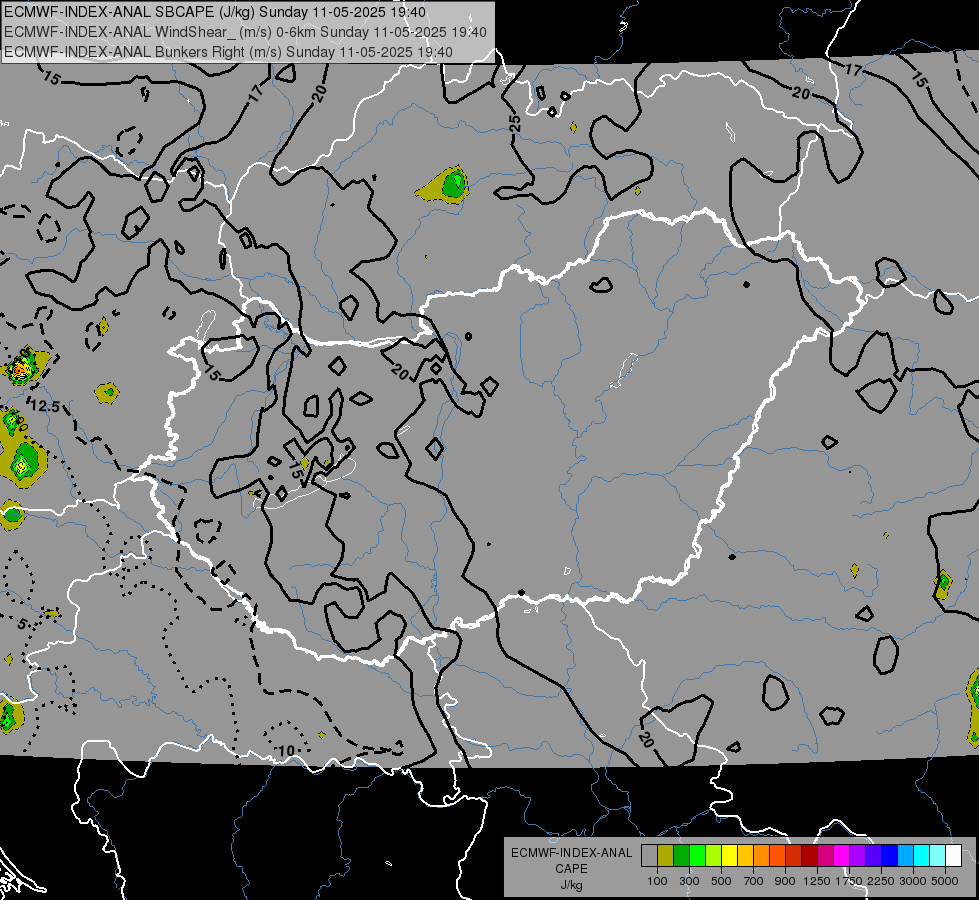The image size is (979, 900).
Task: Click the grey first swatch in the CAPE legend
Action: tap(649, 856)
